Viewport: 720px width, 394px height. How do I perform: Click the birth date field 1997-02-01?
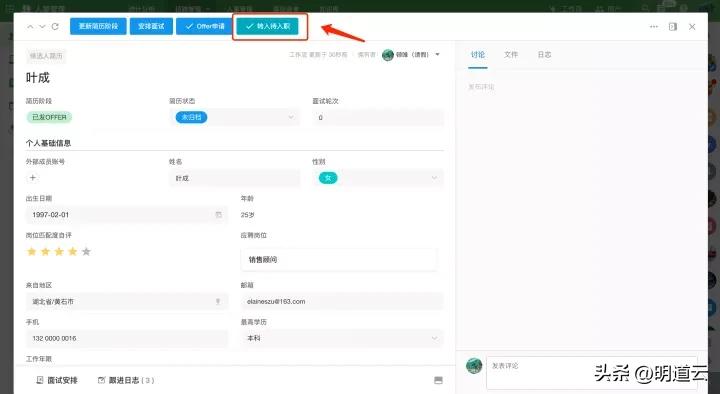pos(127,215)
